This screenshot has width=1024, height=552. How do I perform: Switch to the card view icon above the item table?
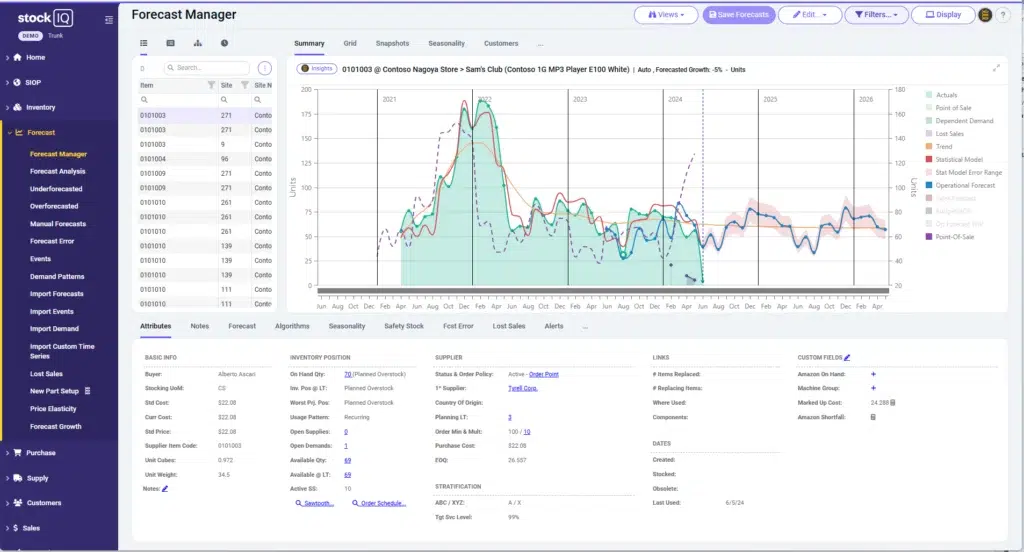pos(170,43)
